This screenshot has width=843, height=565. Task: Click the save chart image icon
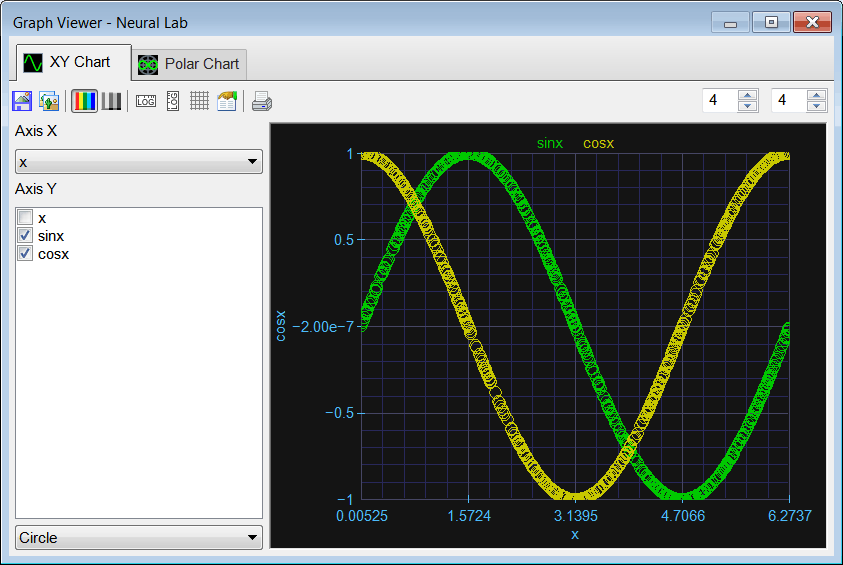point(22,101)
